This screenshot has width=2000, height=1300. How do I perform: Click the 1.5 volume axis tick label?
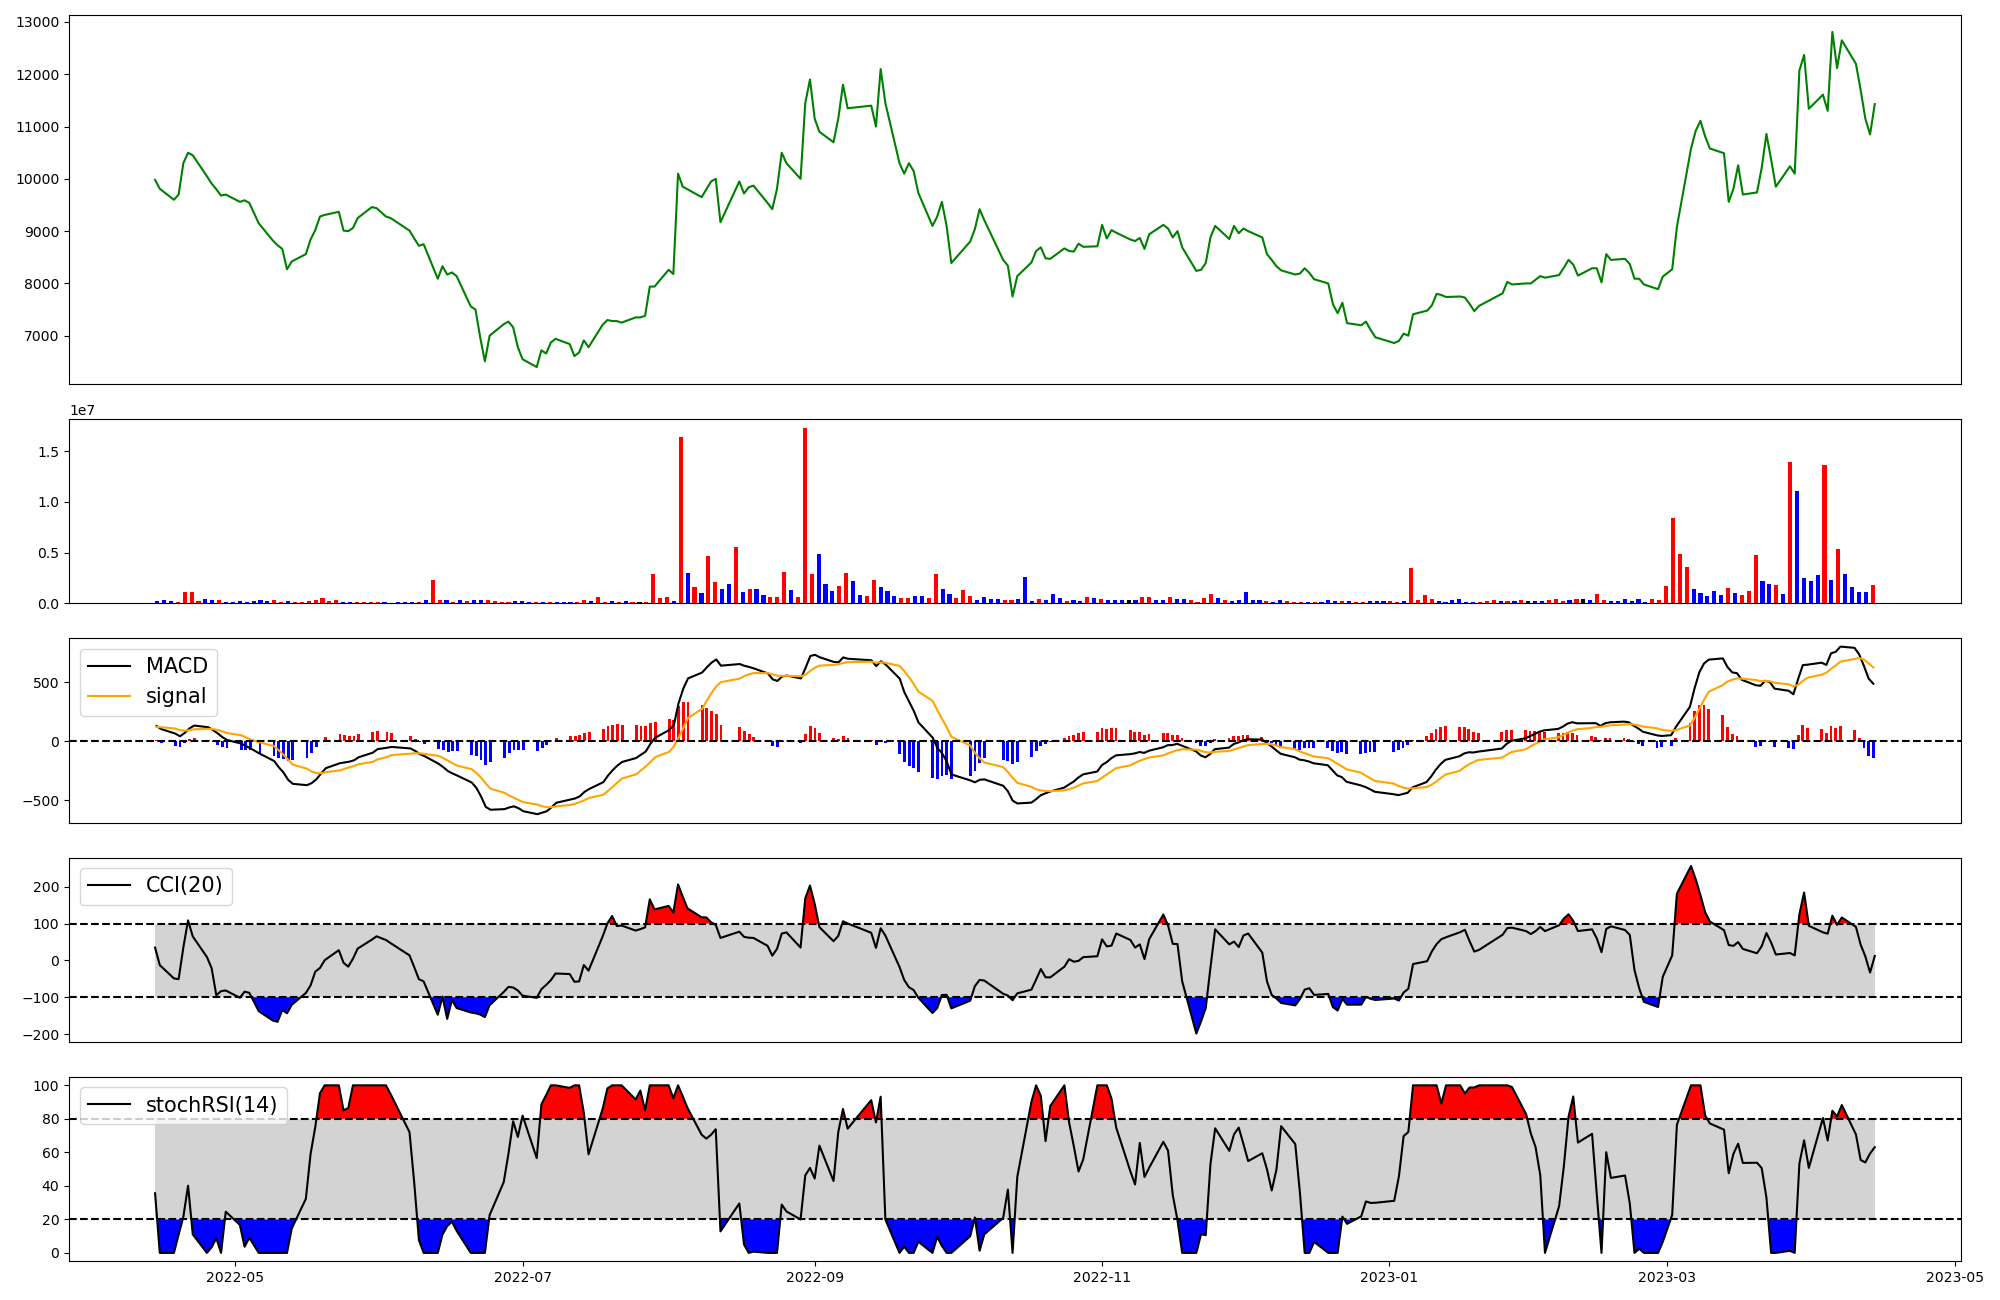tap(50, 452)
